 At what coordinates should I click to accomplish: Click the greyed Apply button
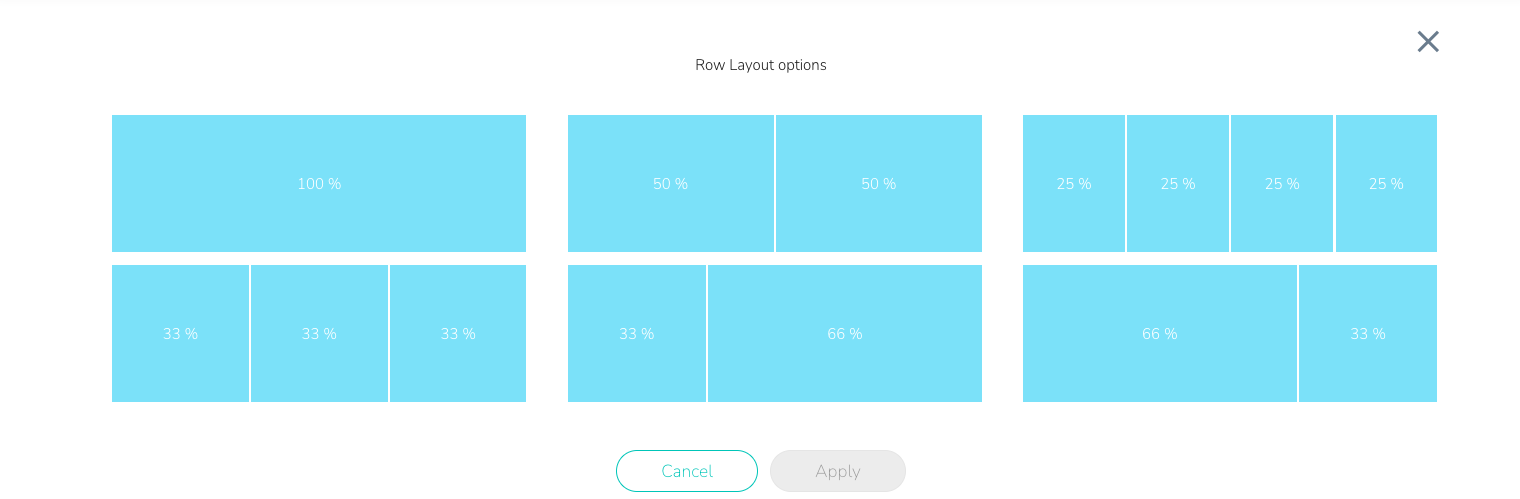click(x=837, y=471)
